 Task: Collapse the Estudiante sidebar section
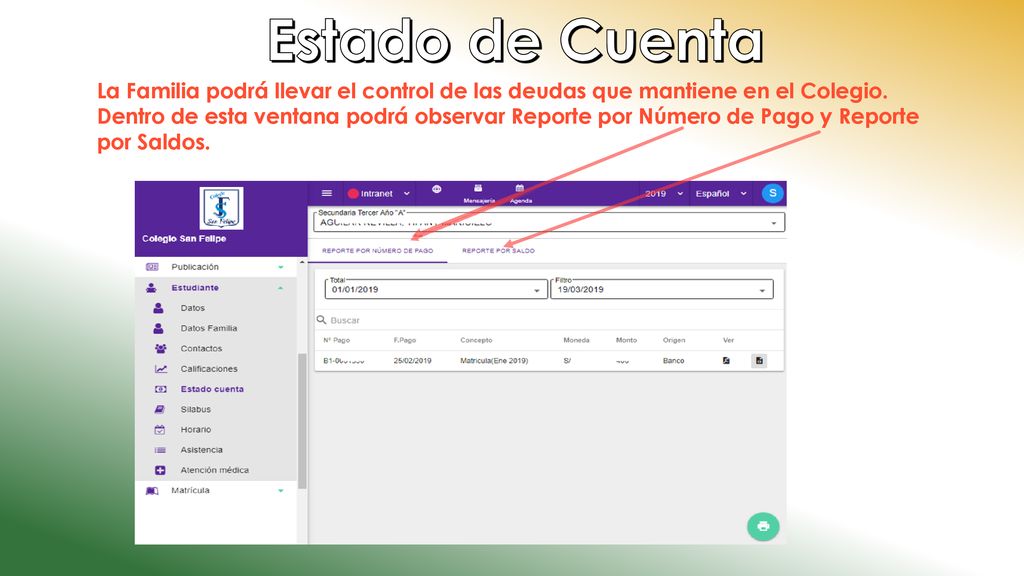(x=216, y=287)
